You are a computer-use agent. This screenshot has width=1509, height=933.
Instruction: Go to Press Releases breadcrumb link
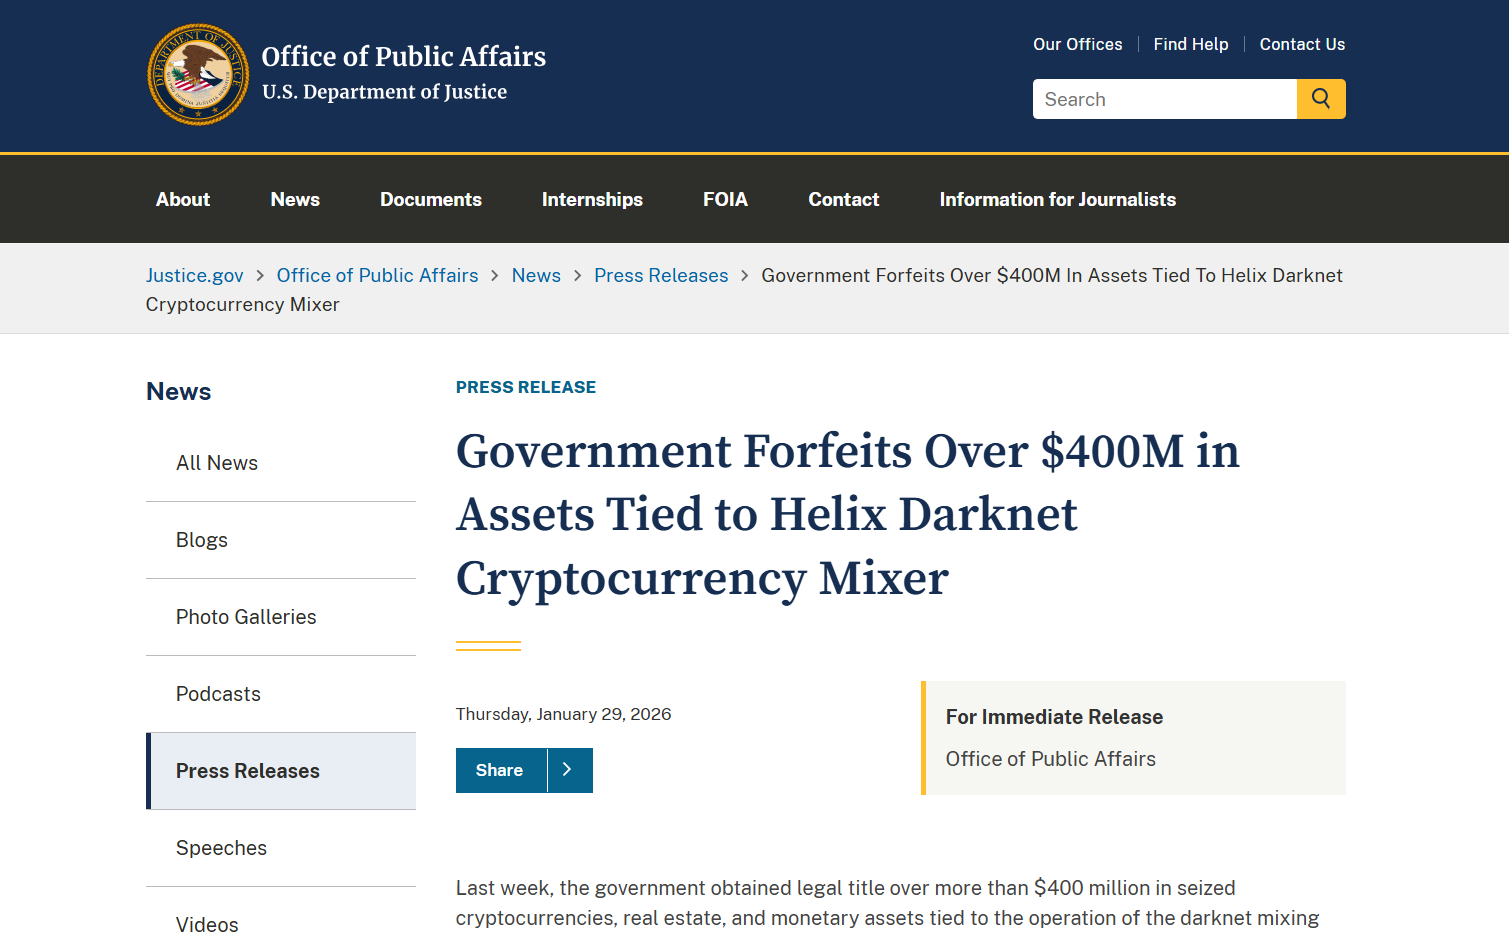[661, 275]
